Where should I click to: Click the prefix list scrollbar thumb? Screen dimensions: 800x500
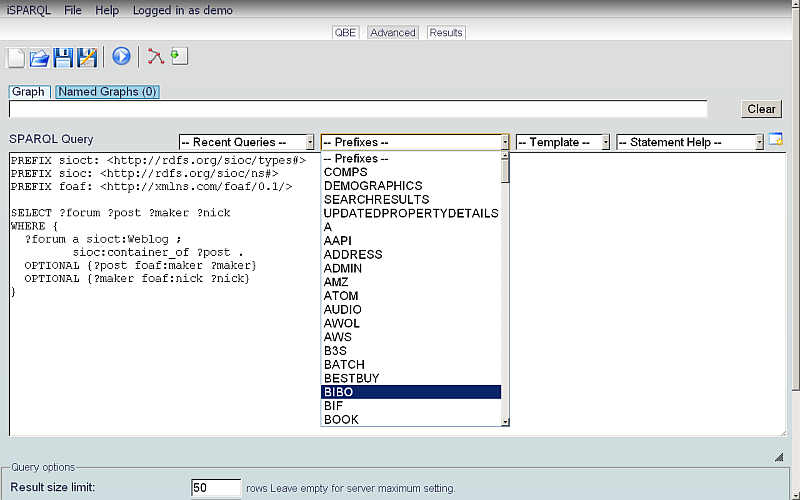click(505, 171)
